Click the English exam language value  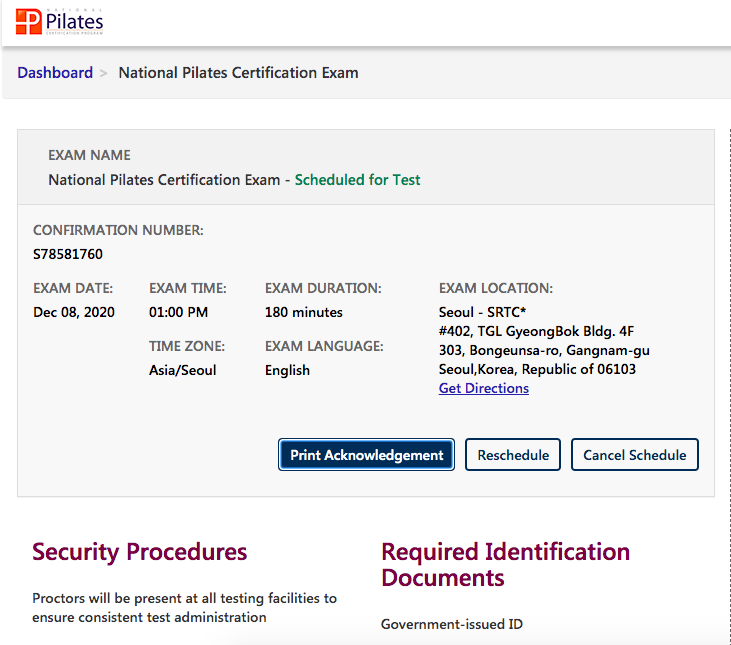pyautogui.click(x=287, y=370)
